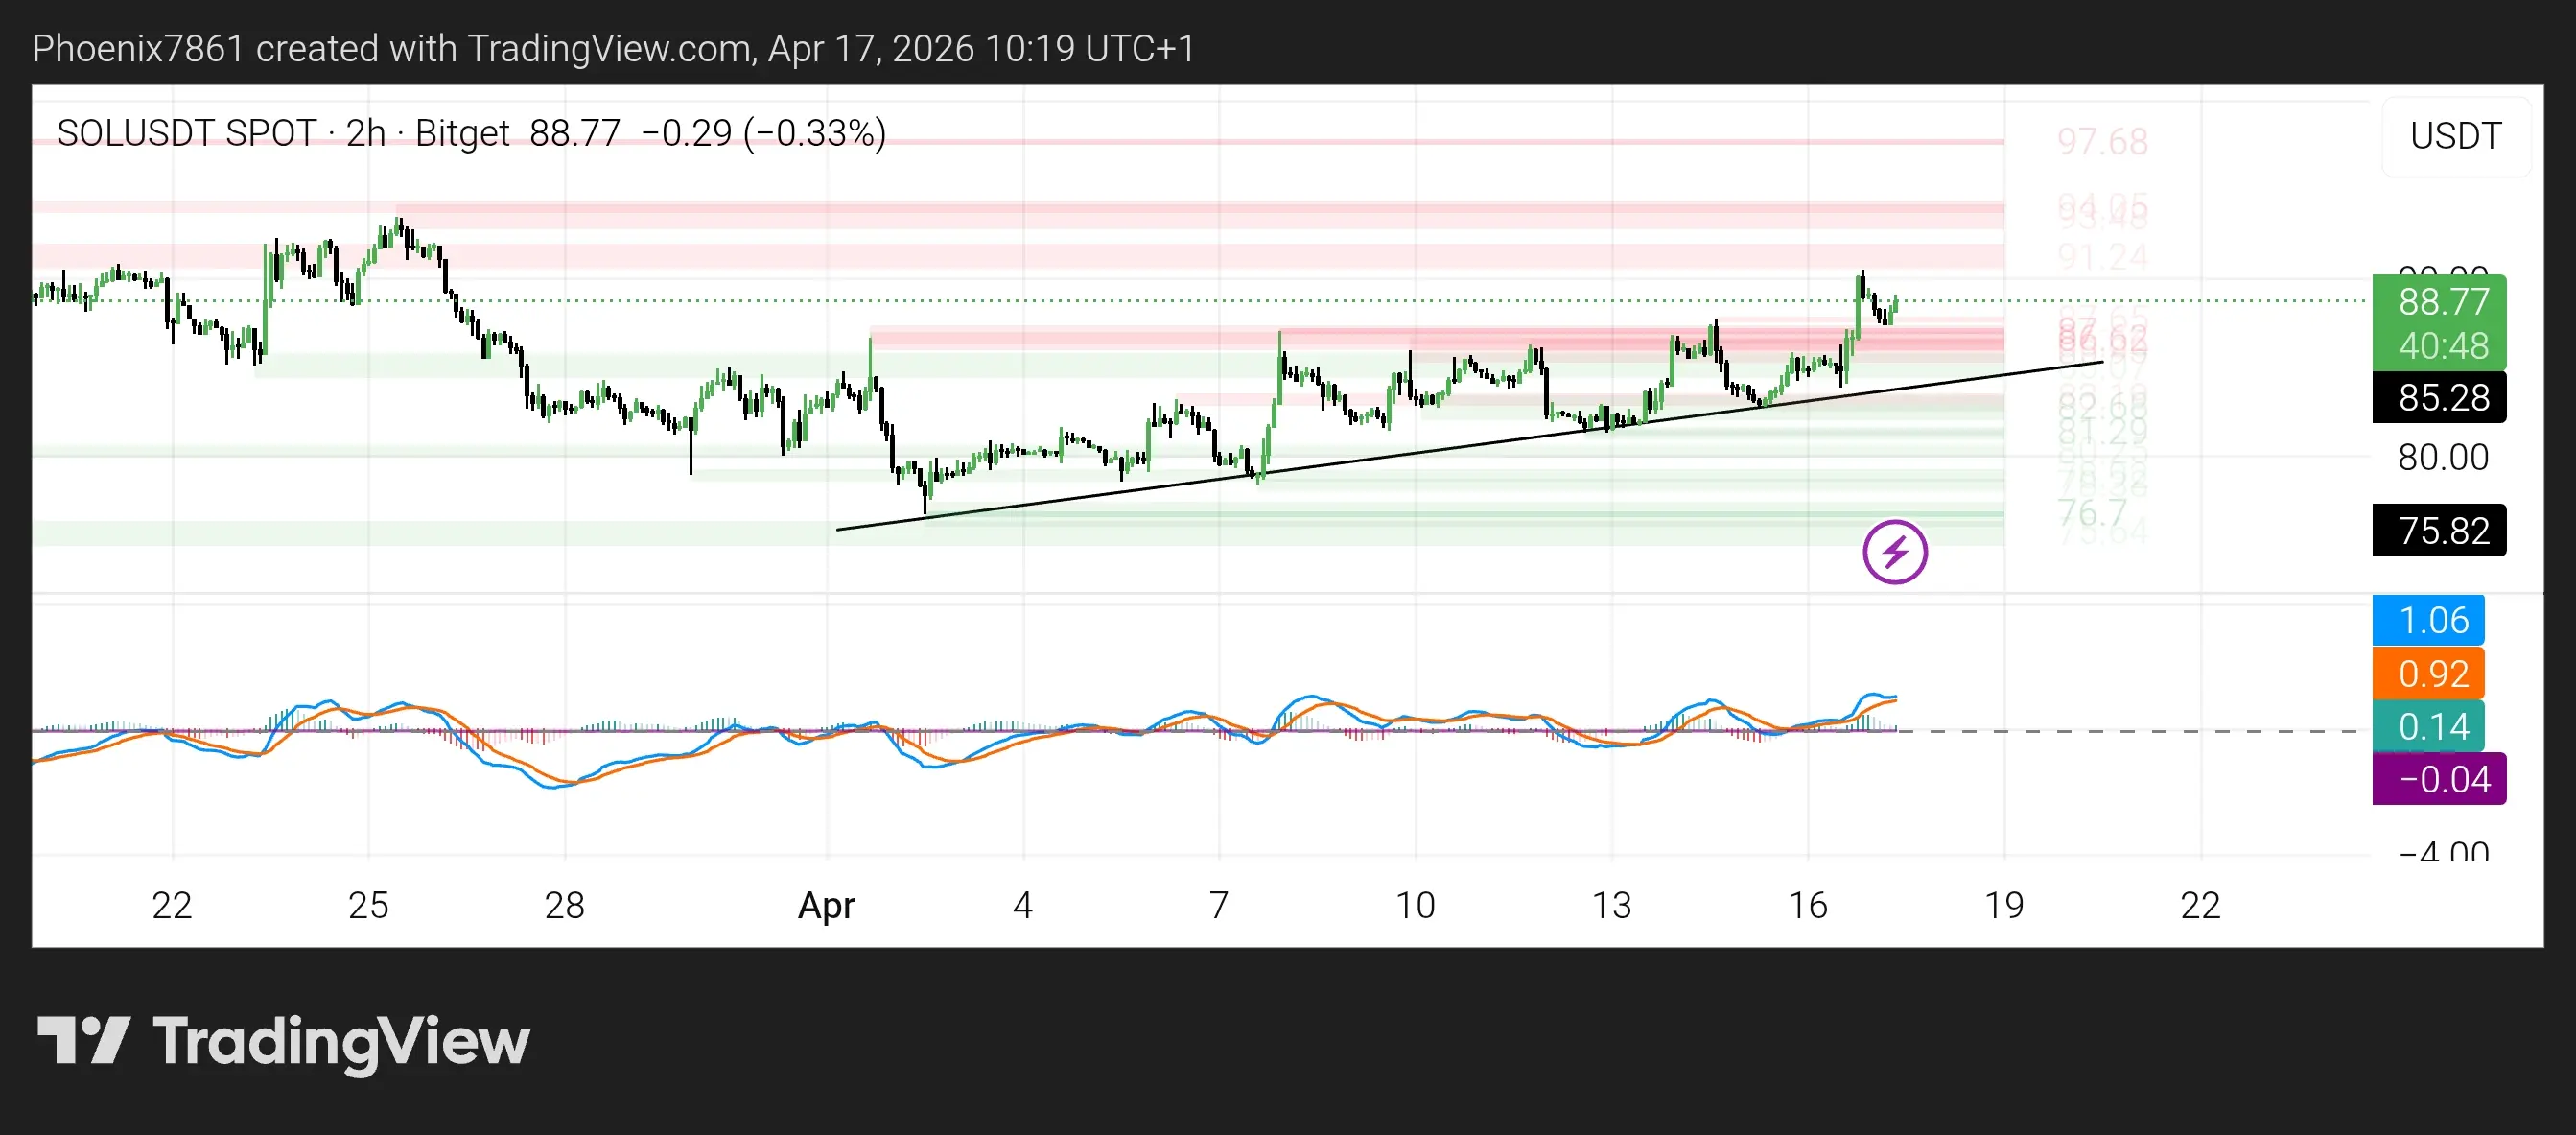
Task: Click the faded 91.24 resistance zone label
Action: click(2102, 257)
